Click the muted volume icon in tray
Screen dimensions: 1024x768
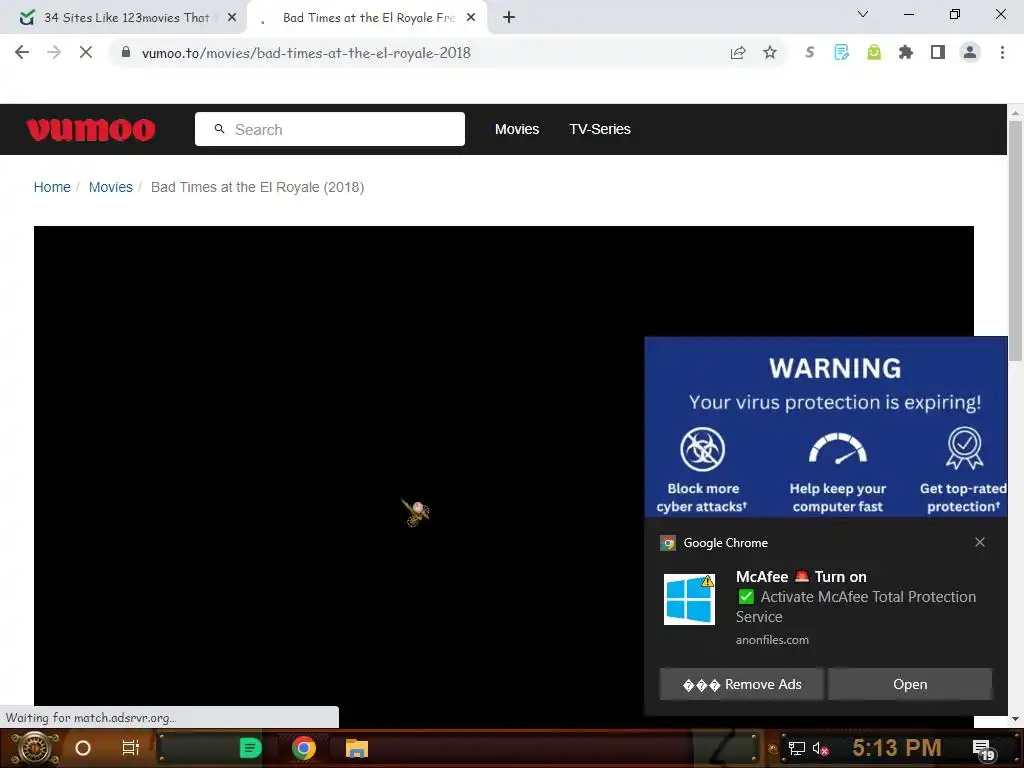[x=820, y=748]
